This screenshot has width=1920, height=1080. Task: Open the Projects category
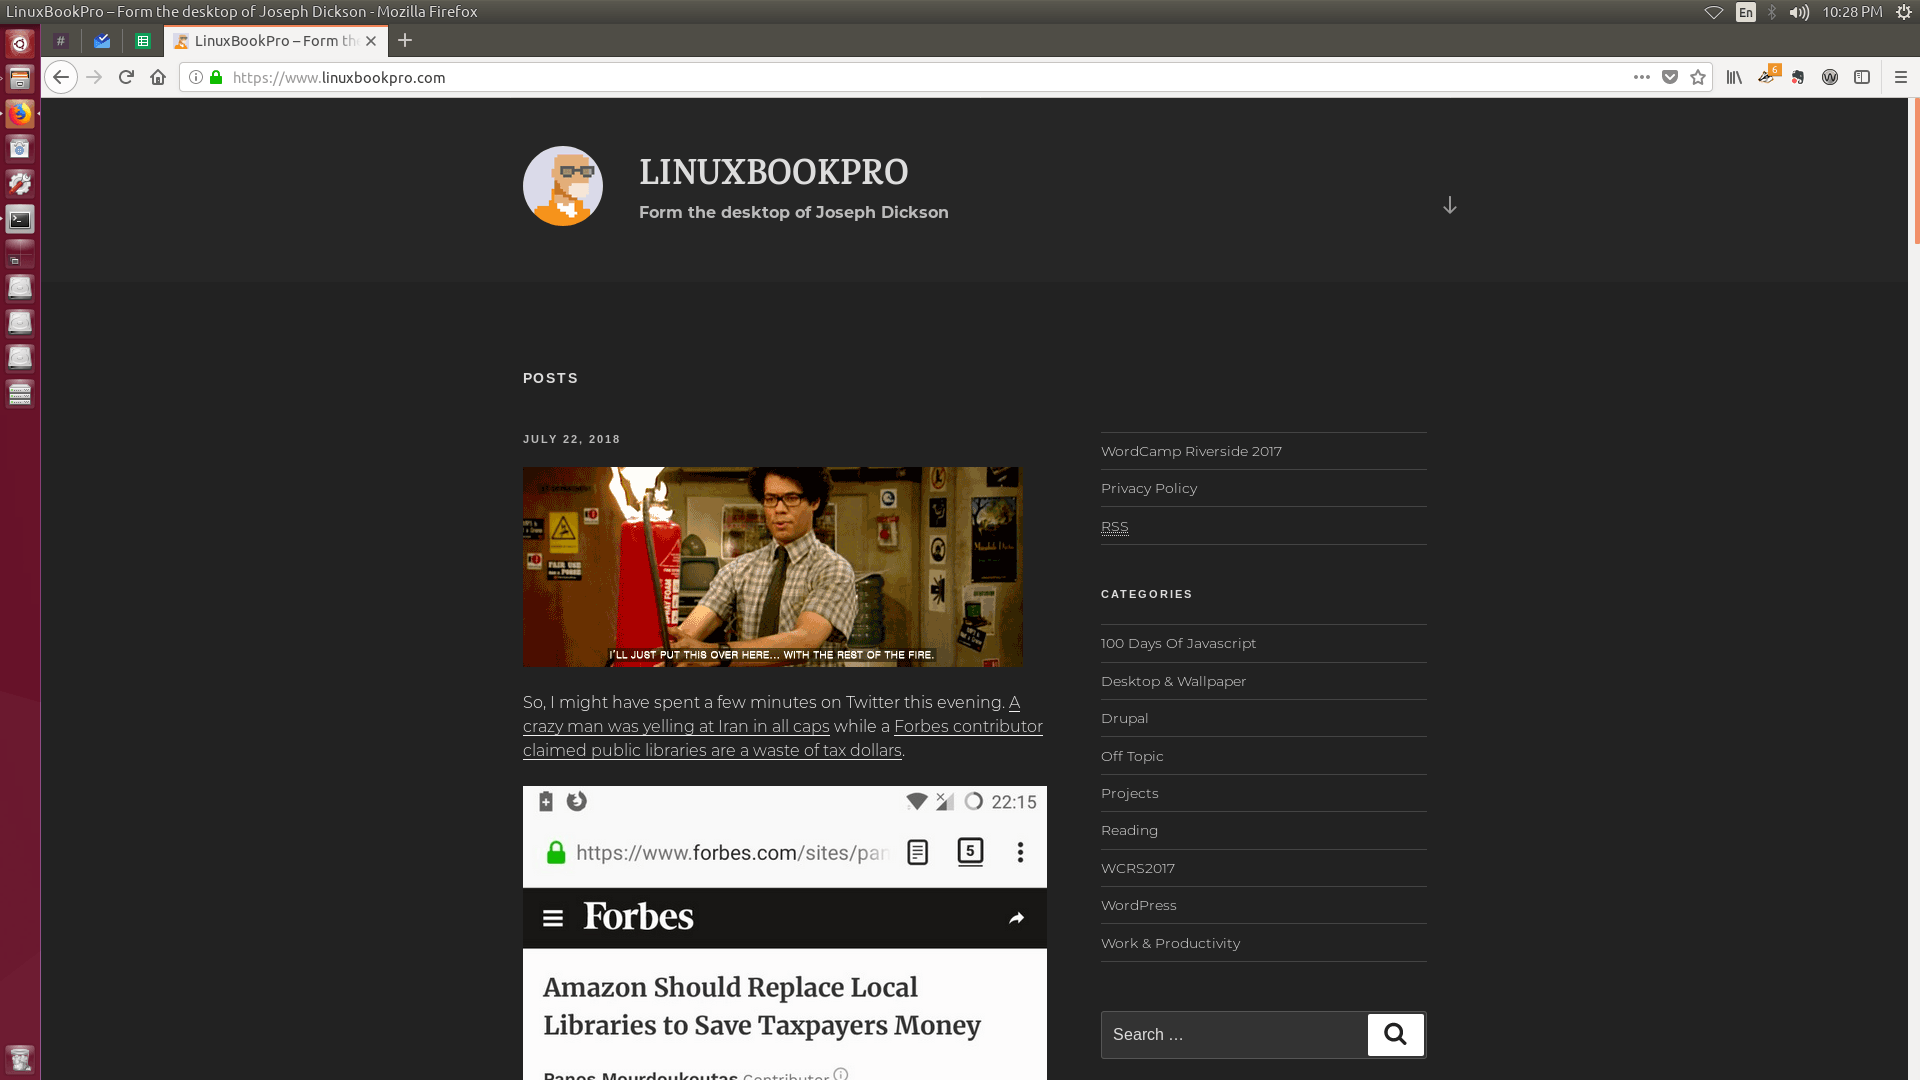pos(1130,793)
